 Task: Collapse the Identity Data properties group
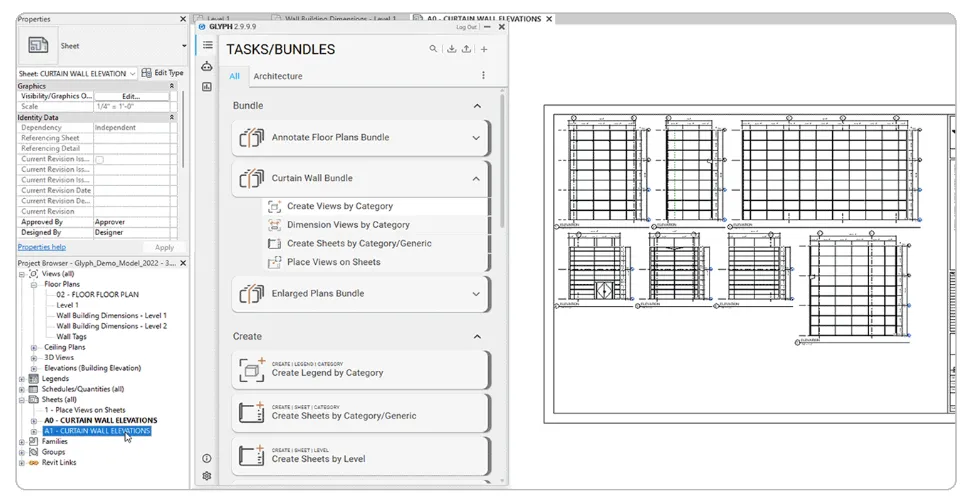pos(172,117)
